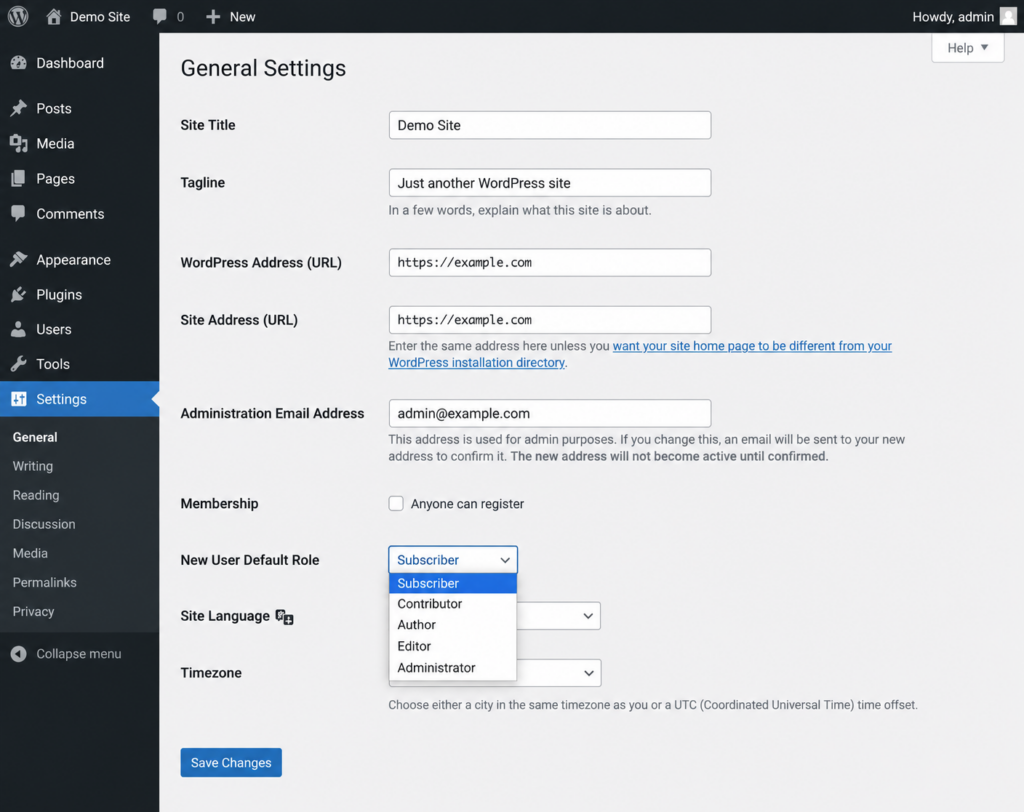Viewport: 1024px width, 812px height.
Task: Click the WordPress Address URL field
Action: (550, 262)
